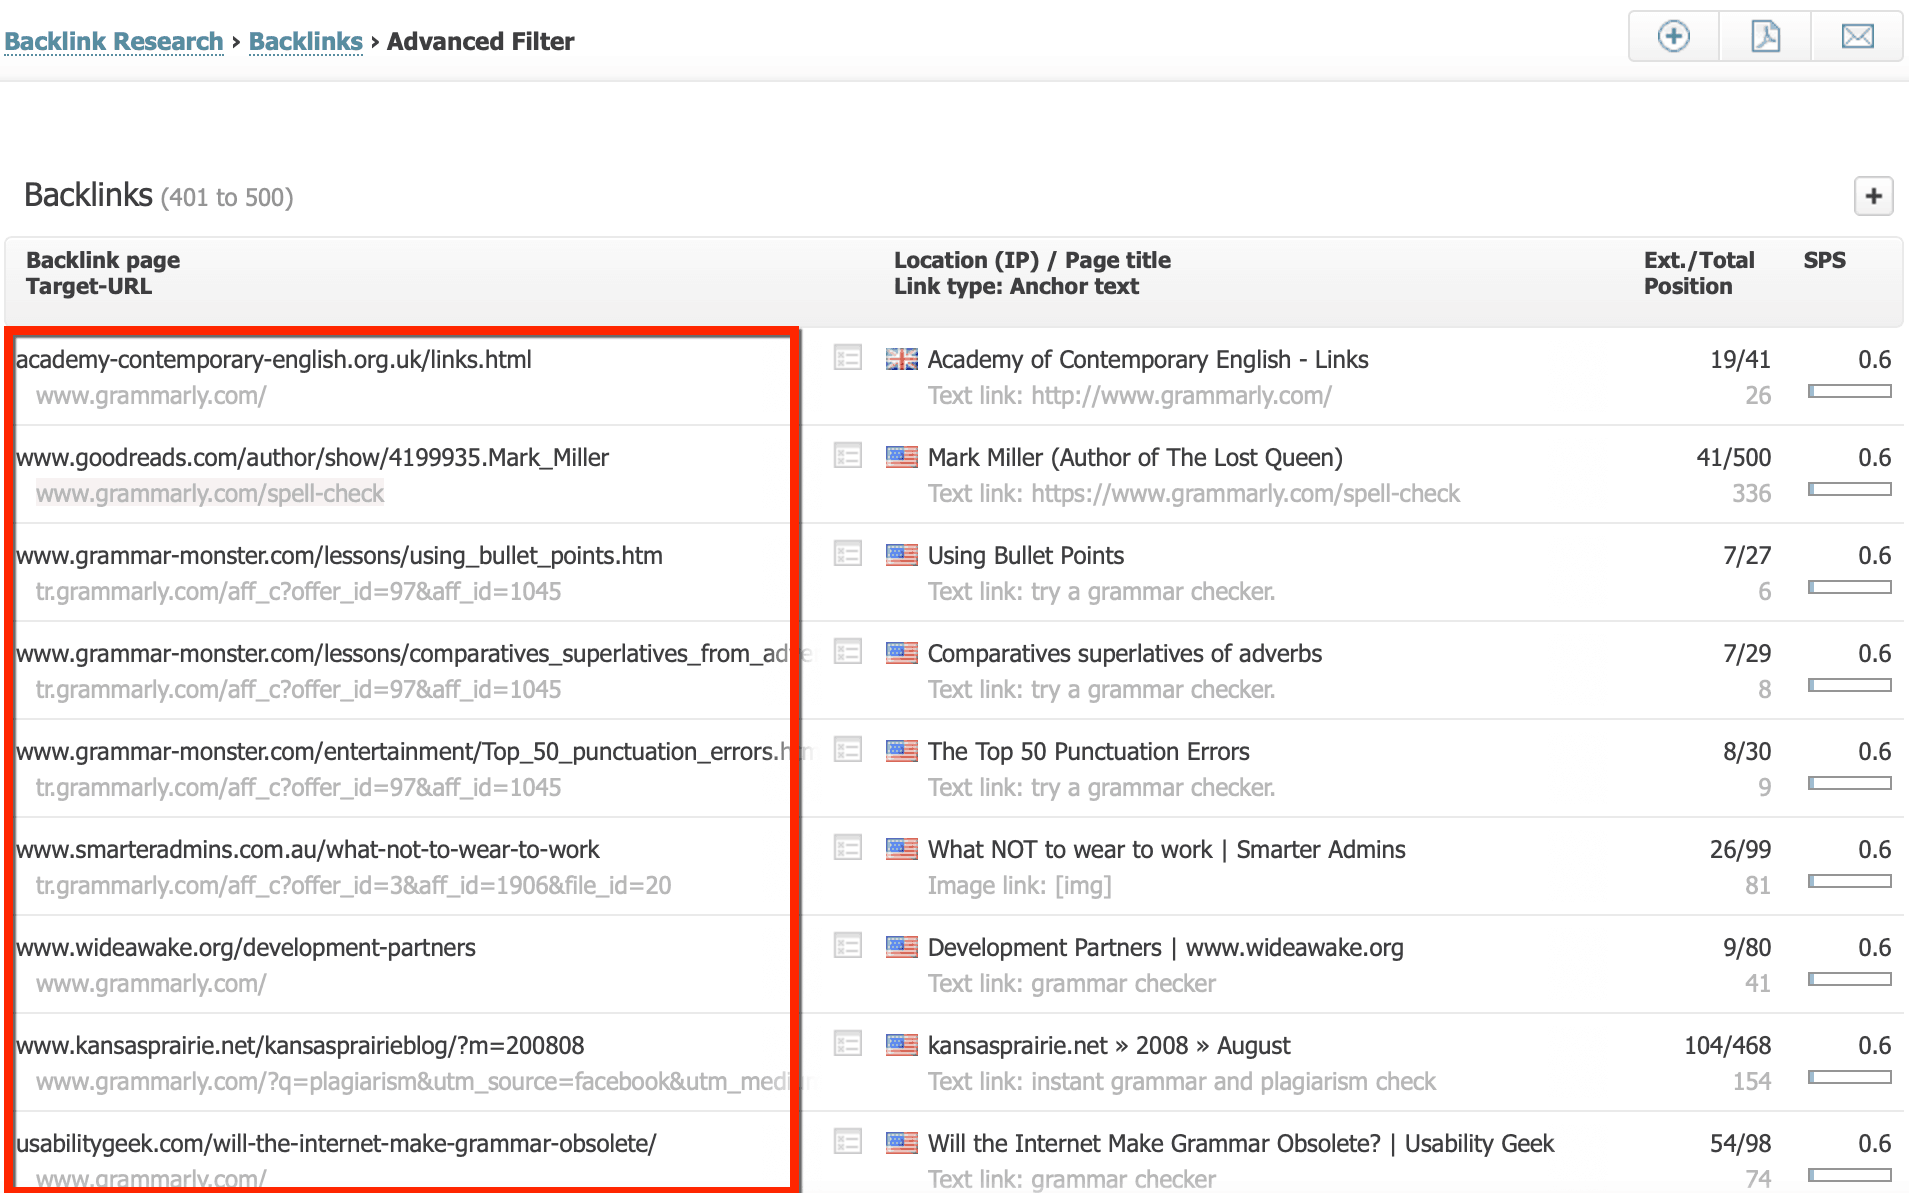Click the US flag on The Top 50 Punctuation Errors row
This screenshot has height=1193, width=1909.
901,751
